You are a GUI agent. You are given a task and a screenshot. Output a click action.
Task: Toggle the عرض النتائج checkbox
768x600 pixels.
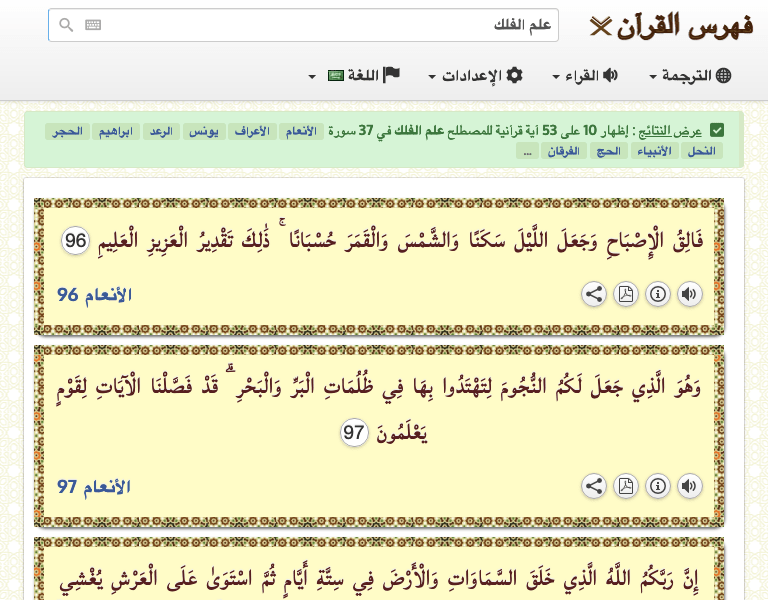click(x=717, y=130)
